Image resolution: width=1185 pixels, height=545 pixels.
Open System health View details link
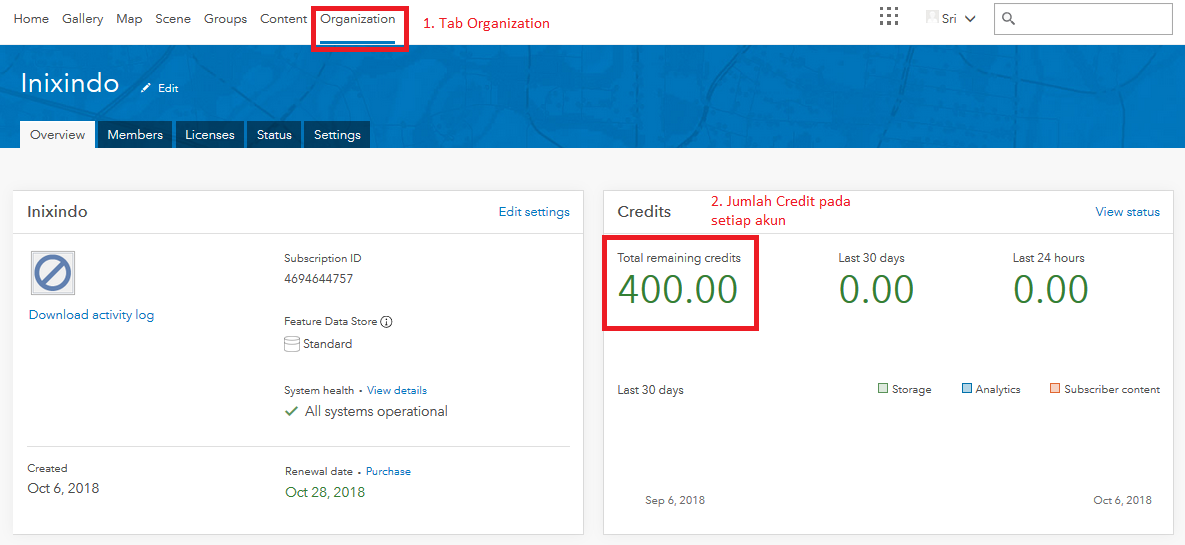[397, 391]
